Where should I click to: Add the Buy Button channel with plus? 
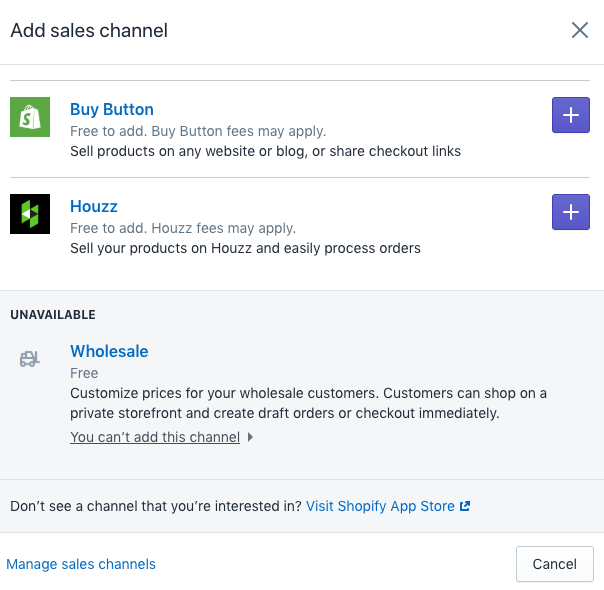(x=570, y=116)
